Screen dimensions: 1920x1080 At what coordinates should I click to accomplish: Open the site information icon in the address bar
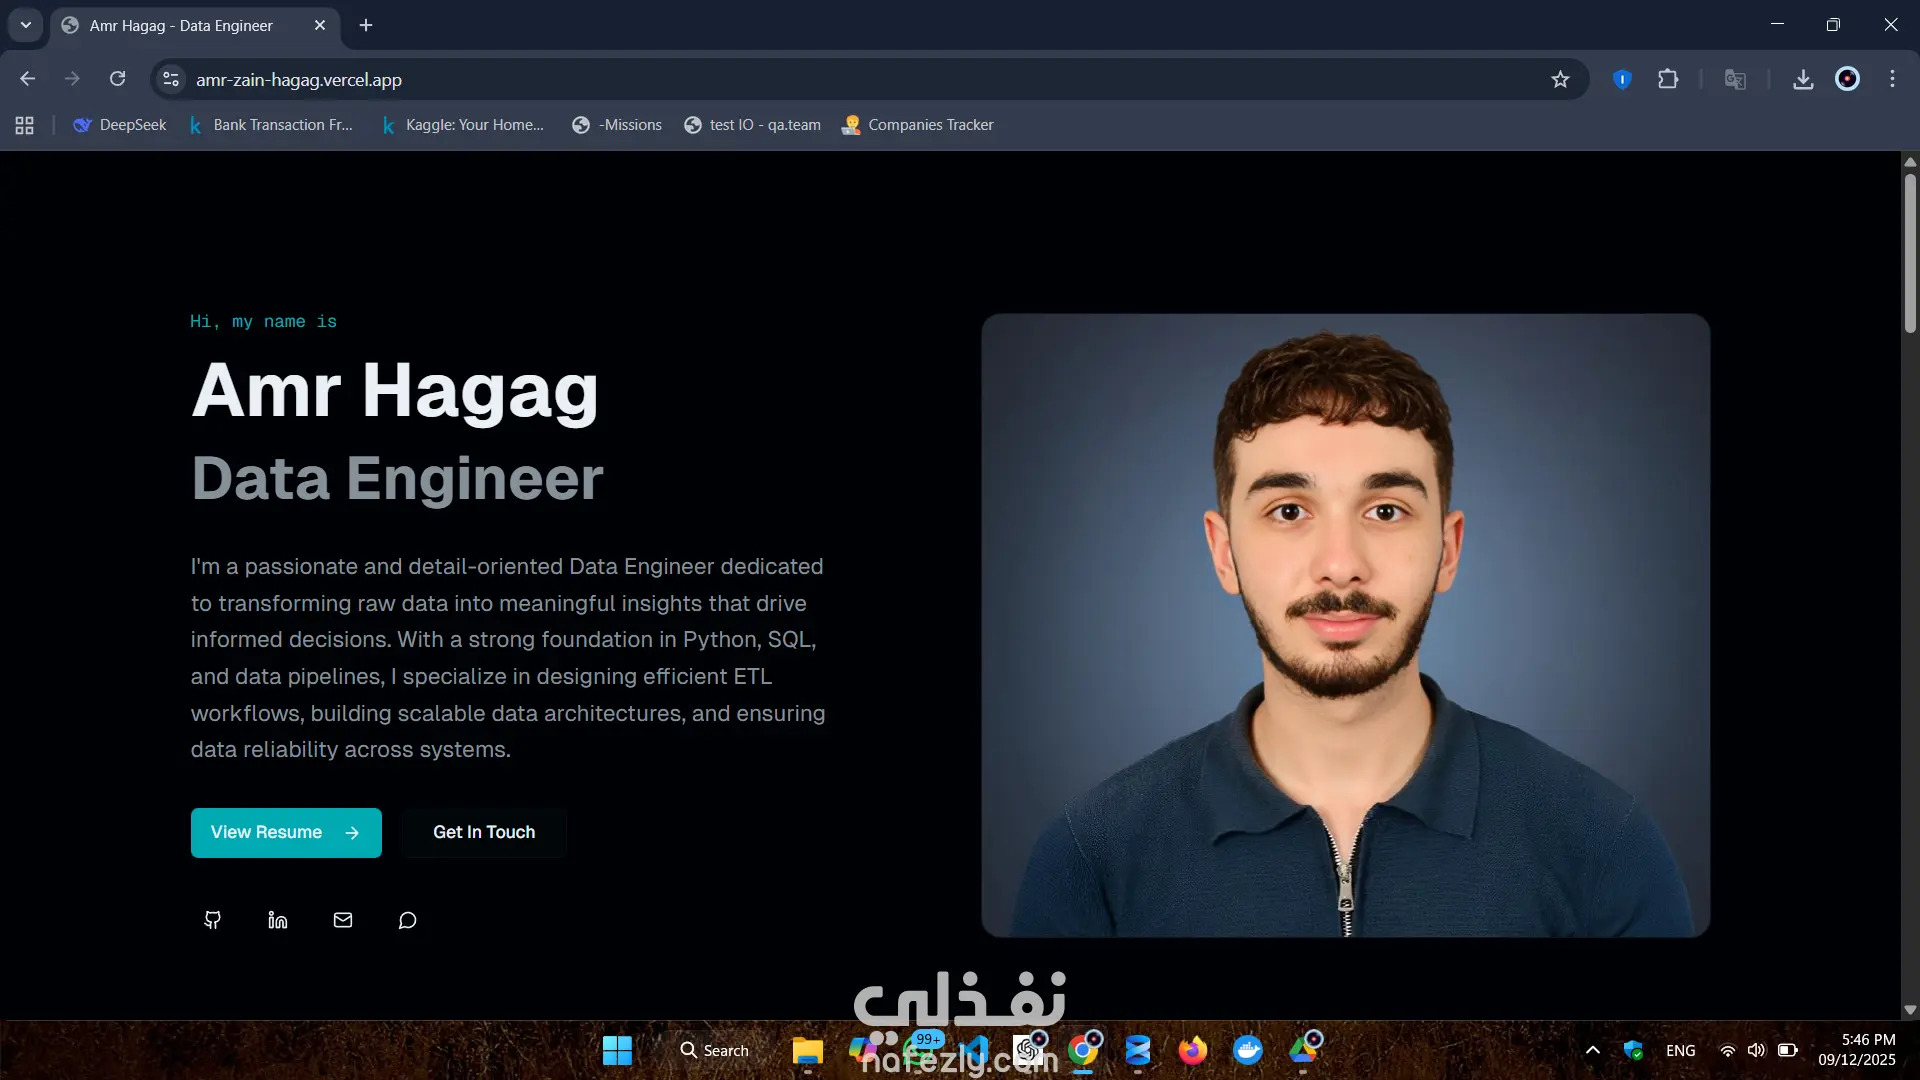pos(171,80)
